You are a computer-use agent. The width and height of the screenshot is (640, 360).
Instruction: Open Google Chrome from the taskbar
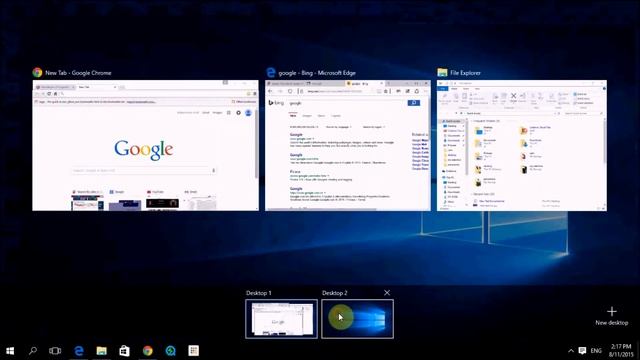coord(148,351)
